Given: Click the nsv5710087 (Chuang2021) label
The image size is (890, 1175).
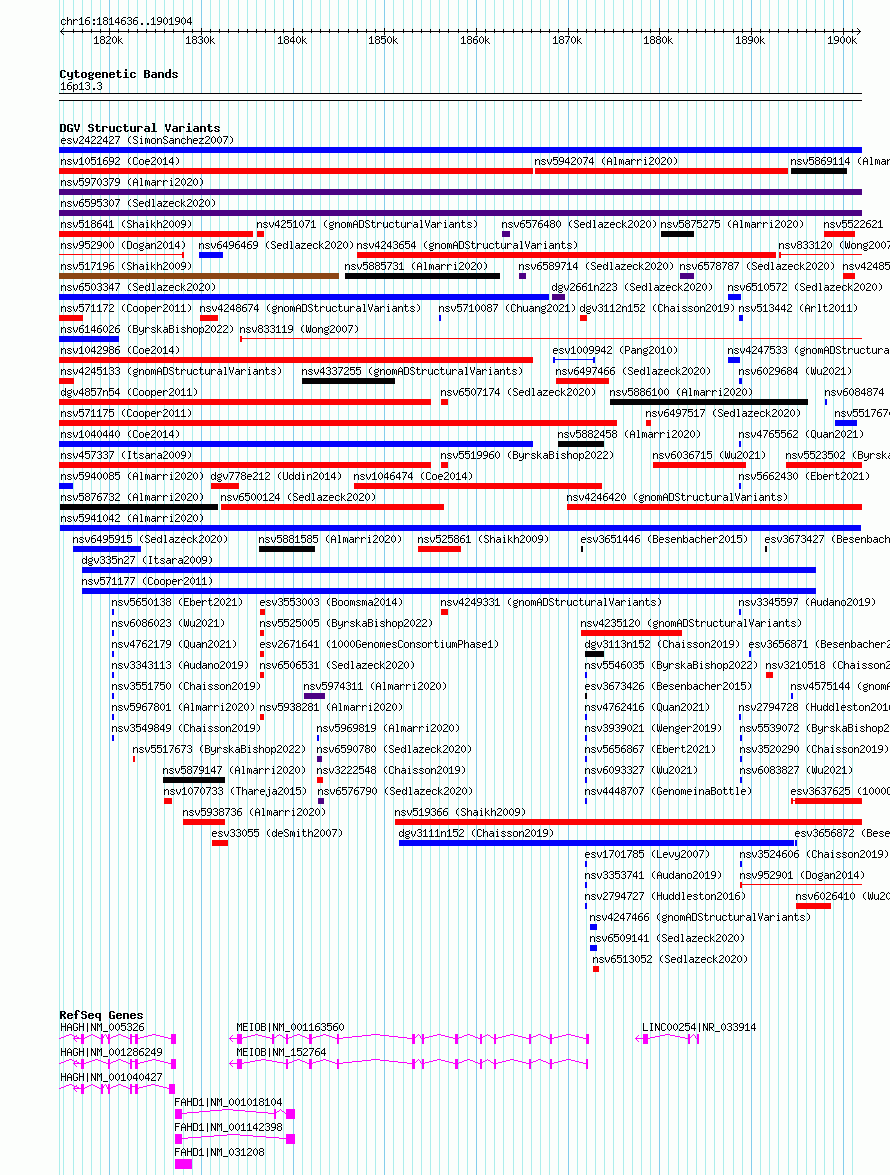Looking at the screenshot, I should click(x=507, y=308).
